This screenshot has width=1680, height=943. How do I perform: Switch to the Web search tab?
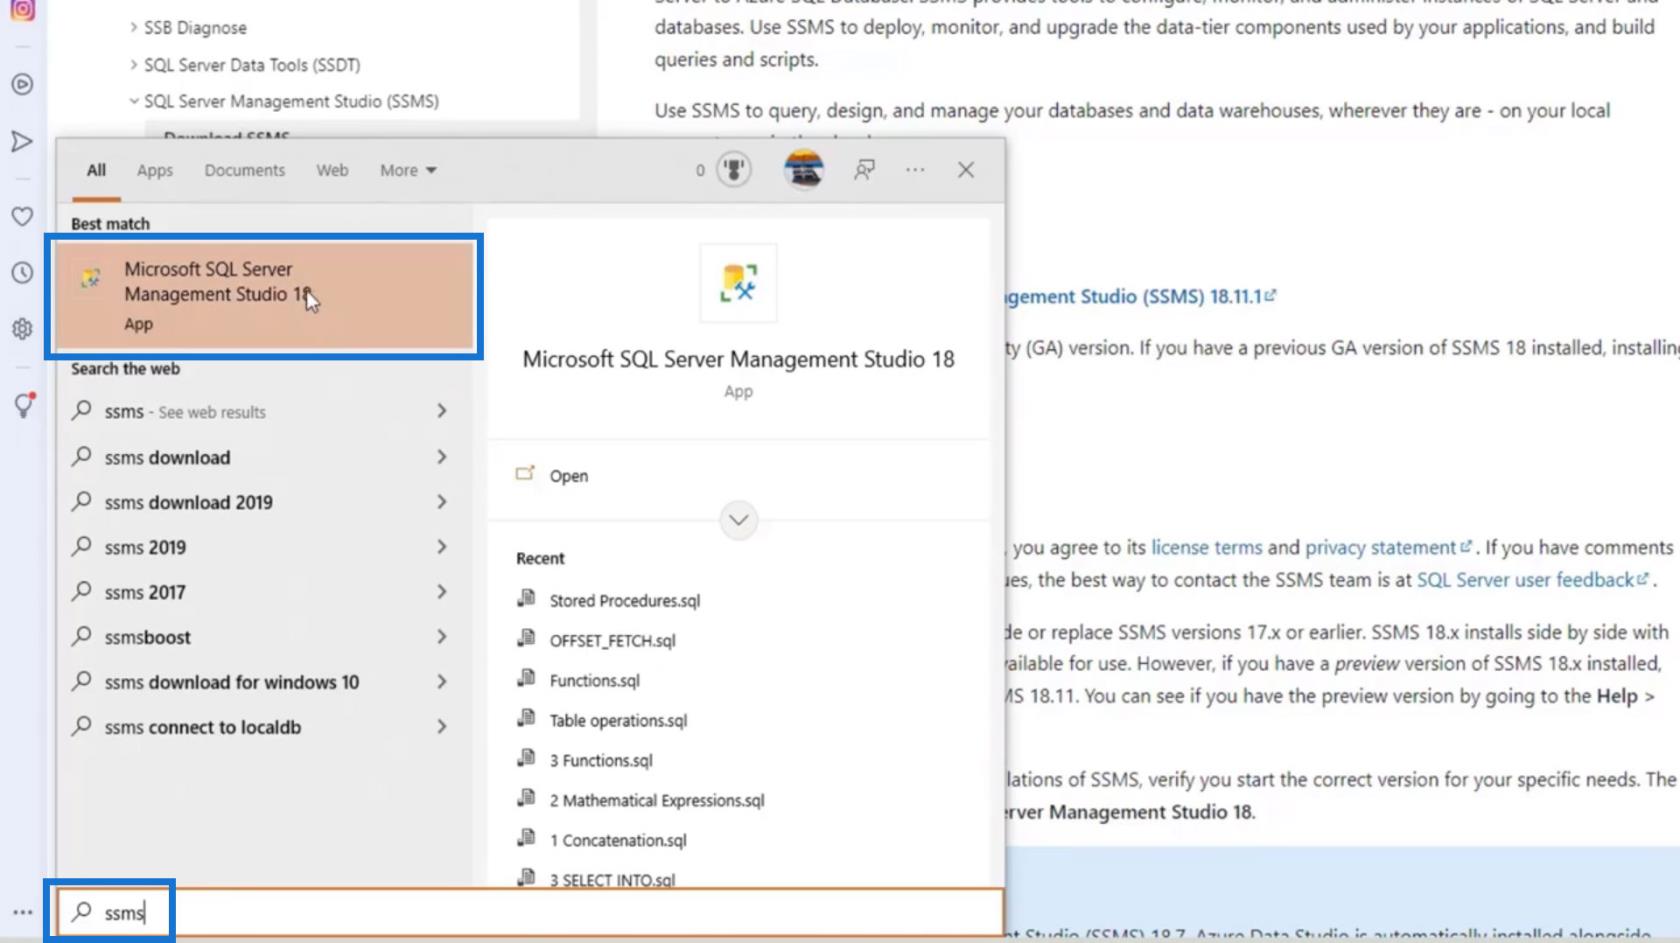[x=333, y=170]
